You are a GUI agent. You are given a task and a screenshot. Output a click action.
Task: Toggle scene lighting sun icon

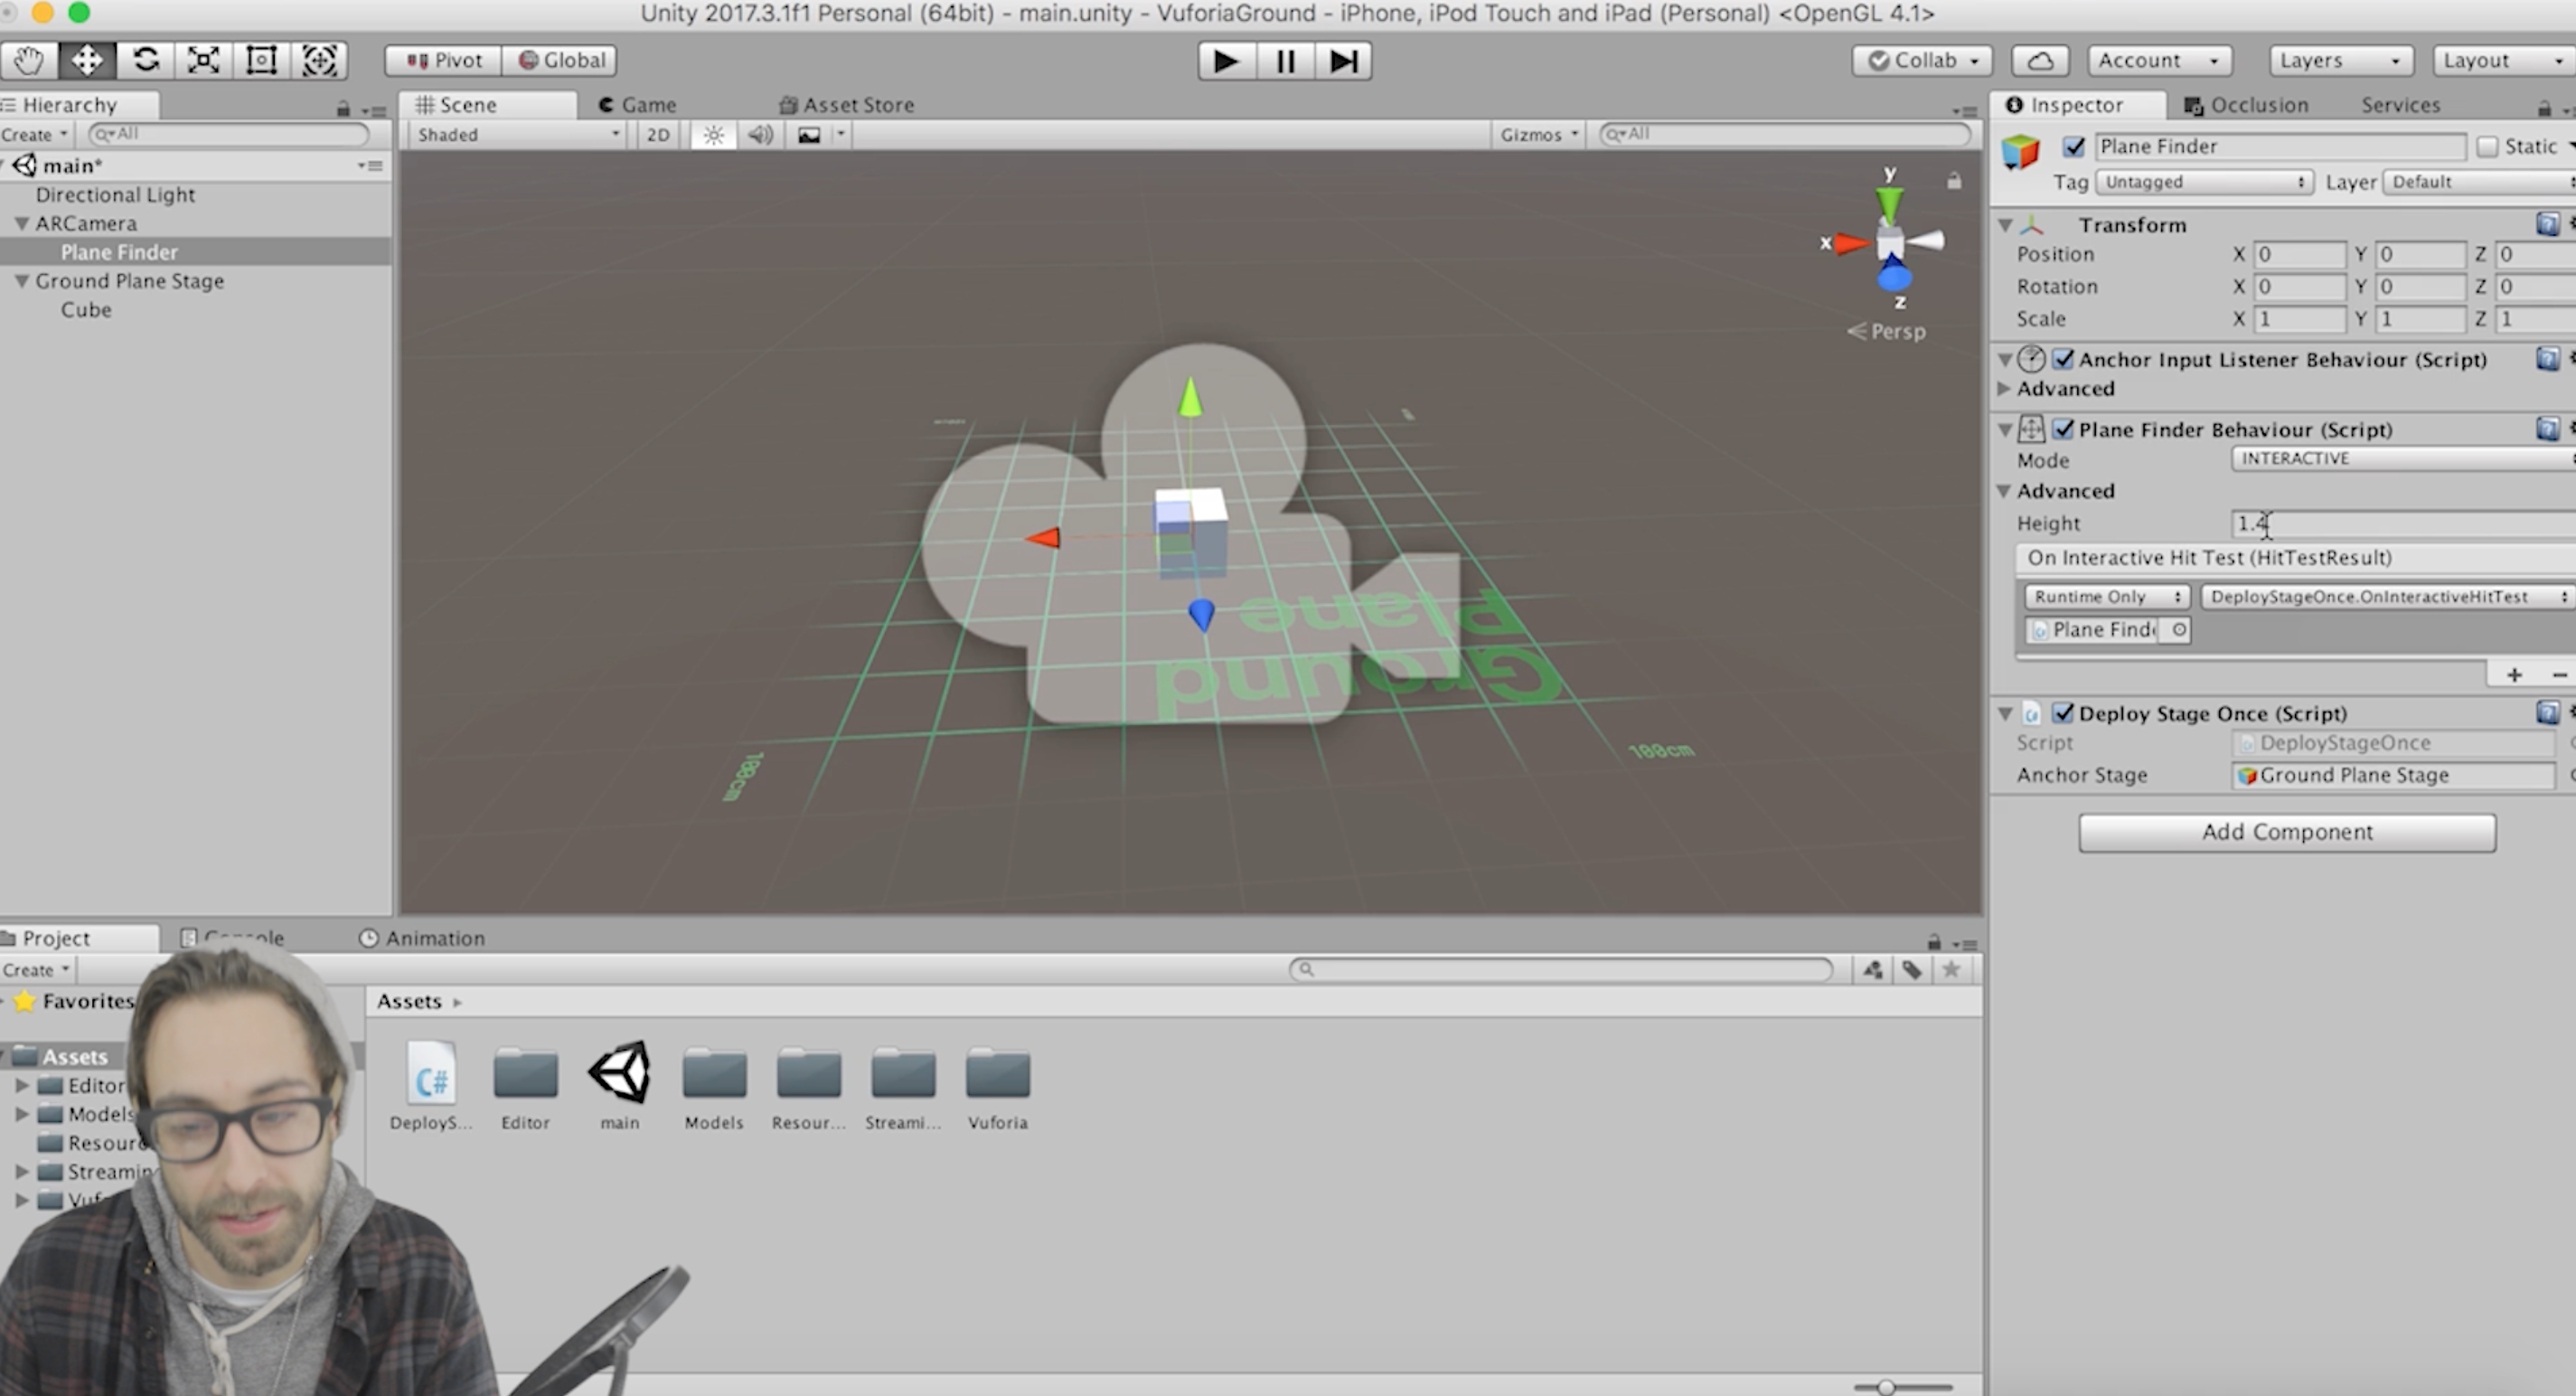click(713, 135)
